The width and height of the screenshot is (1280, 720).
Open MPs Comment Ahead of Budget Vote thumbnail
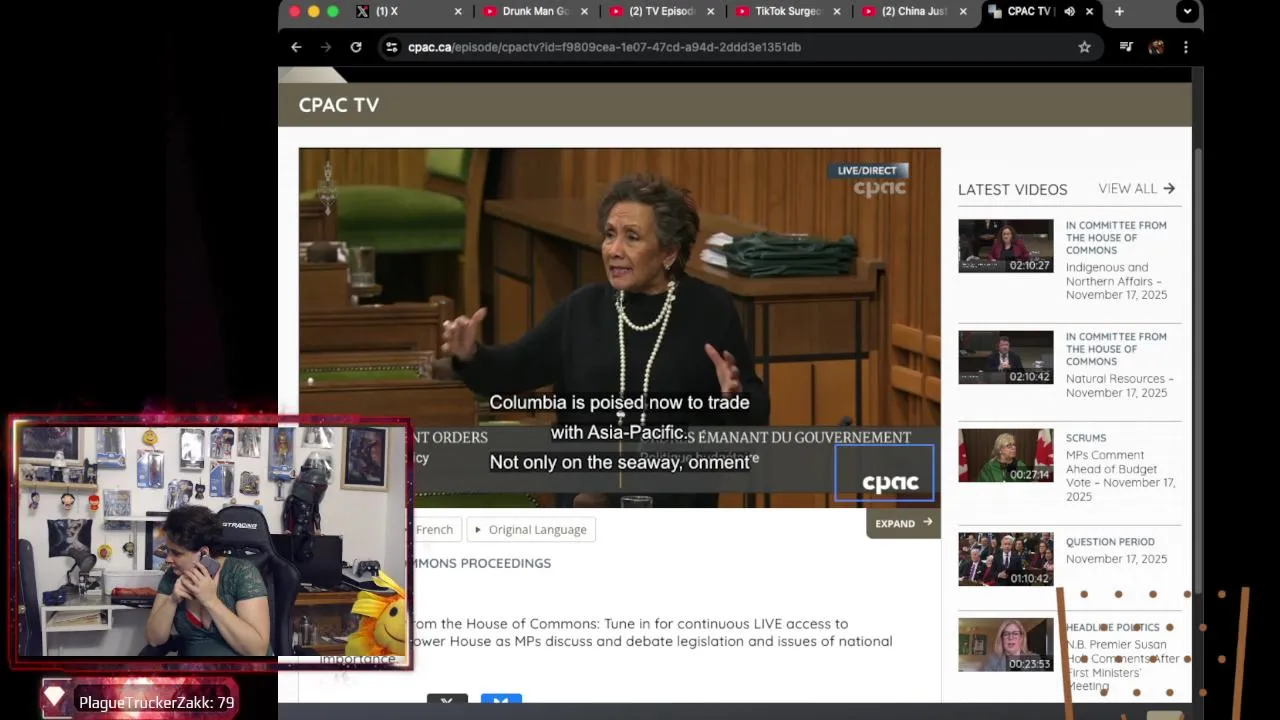(x=1005, y=456)
